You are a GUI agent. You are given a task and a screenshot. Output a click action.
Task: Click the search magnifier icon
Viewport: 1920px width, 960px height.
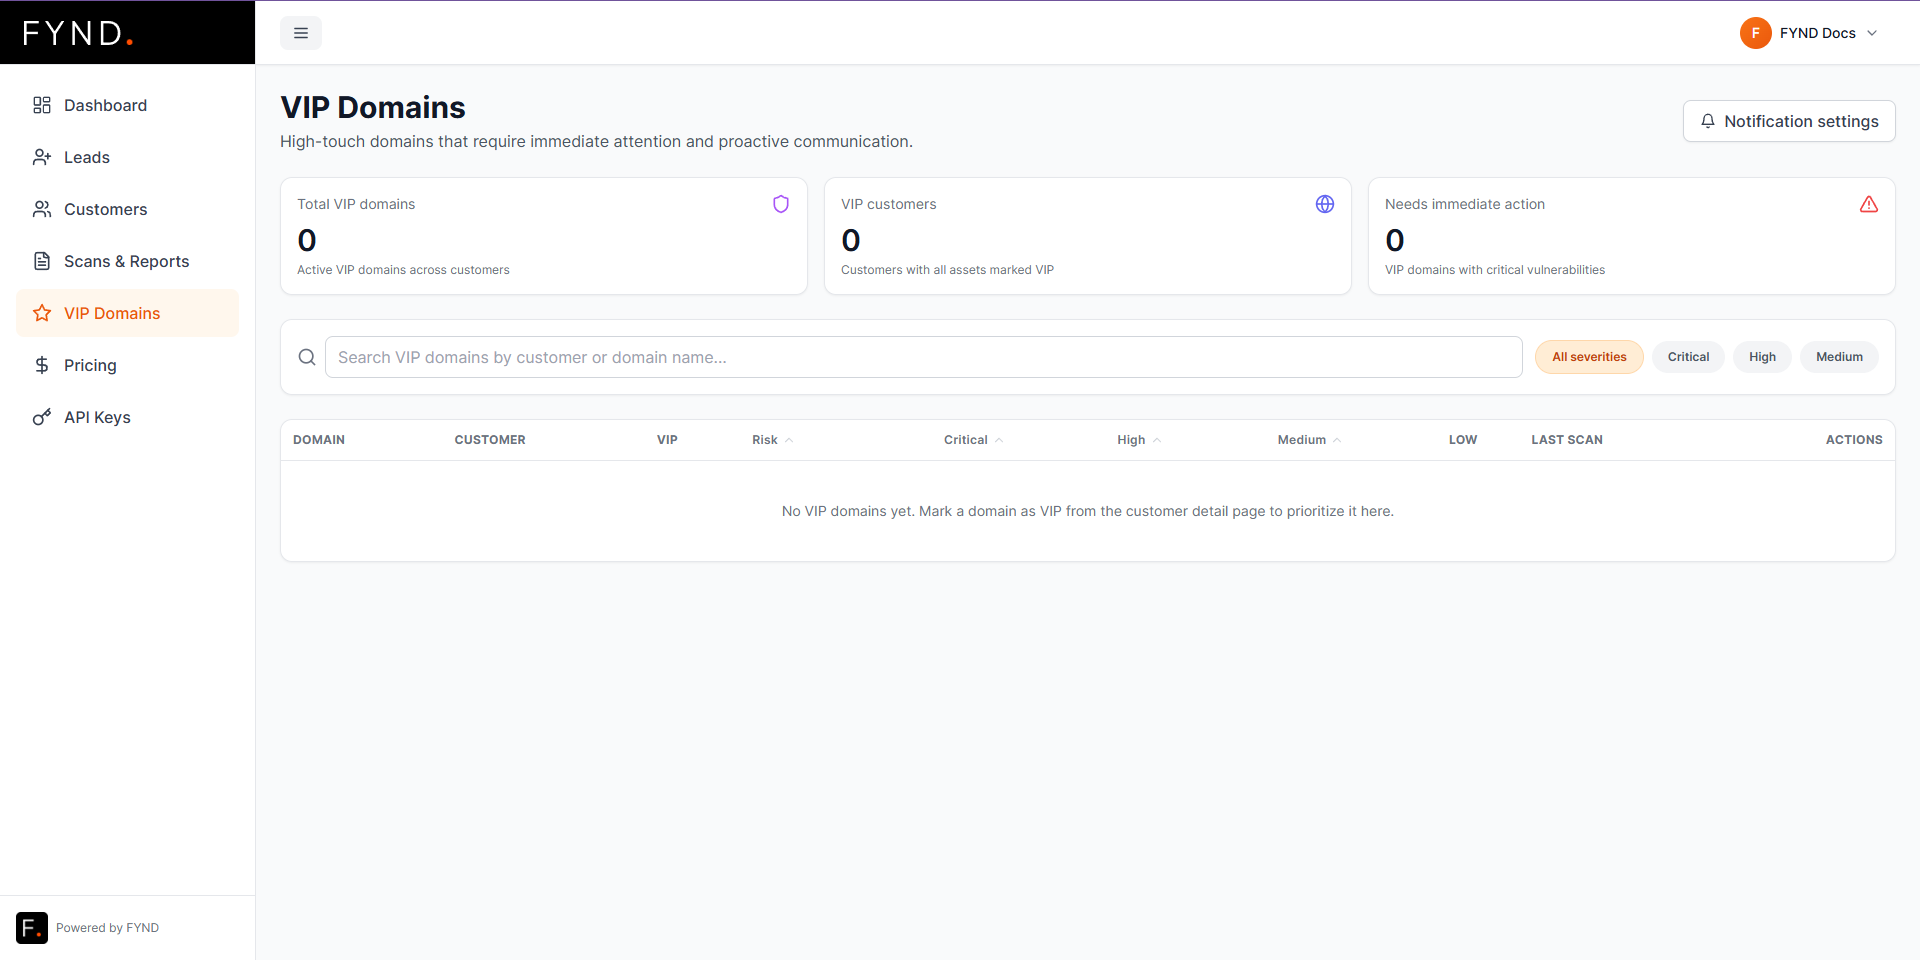[x=307, y=357]
